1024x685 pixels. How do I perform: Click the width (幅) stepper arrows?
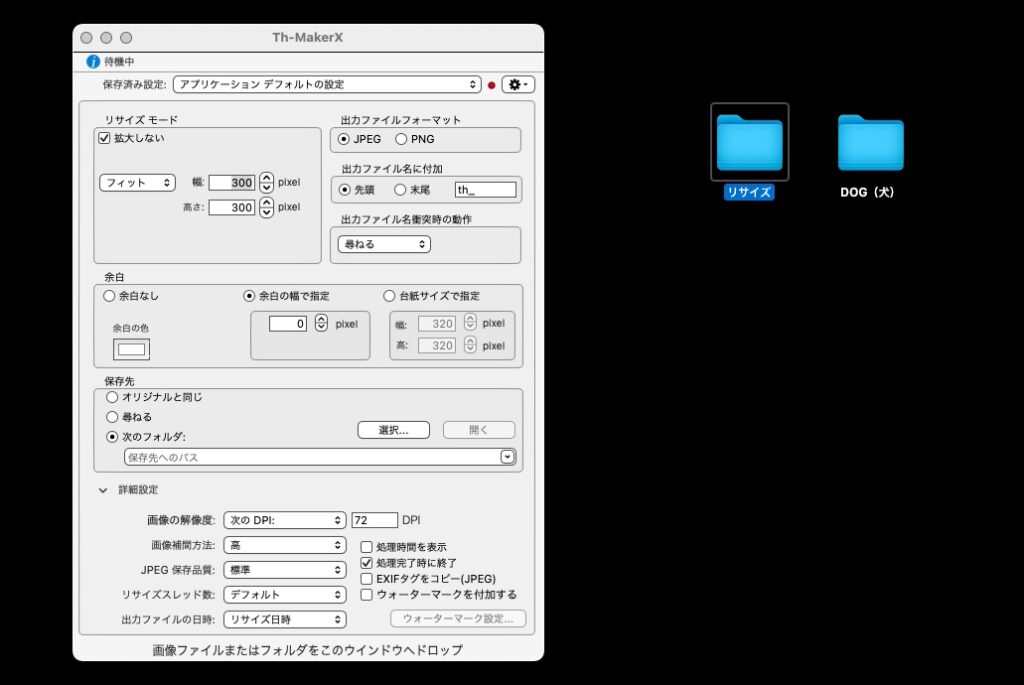(266, 183)
